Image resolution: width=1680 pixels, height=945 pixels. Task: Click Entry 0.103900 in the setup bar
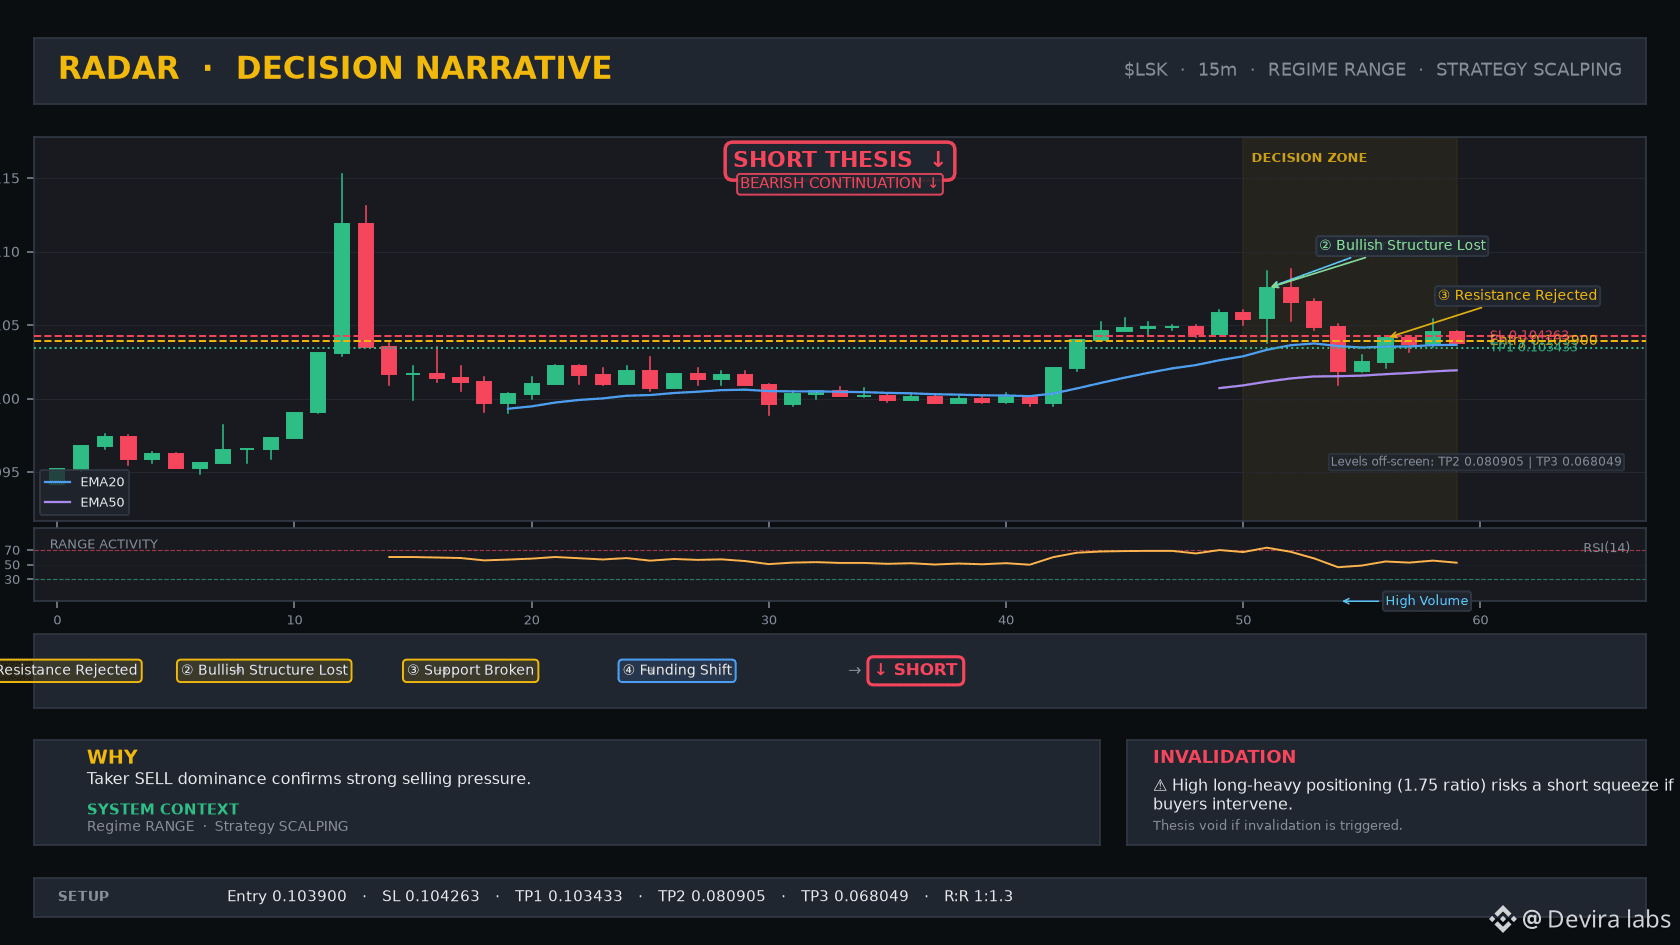click(287, 897)
